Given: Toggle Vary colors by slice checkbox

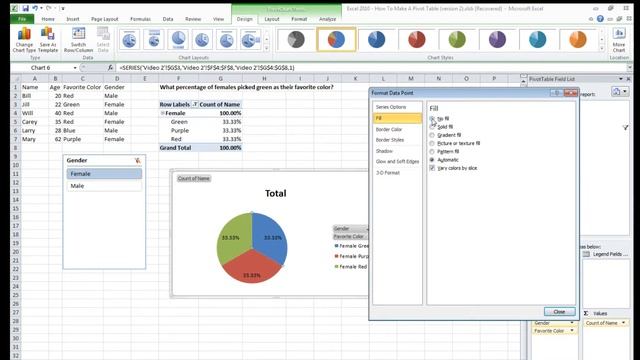Looking at the screenshot, I should (432, 168).
